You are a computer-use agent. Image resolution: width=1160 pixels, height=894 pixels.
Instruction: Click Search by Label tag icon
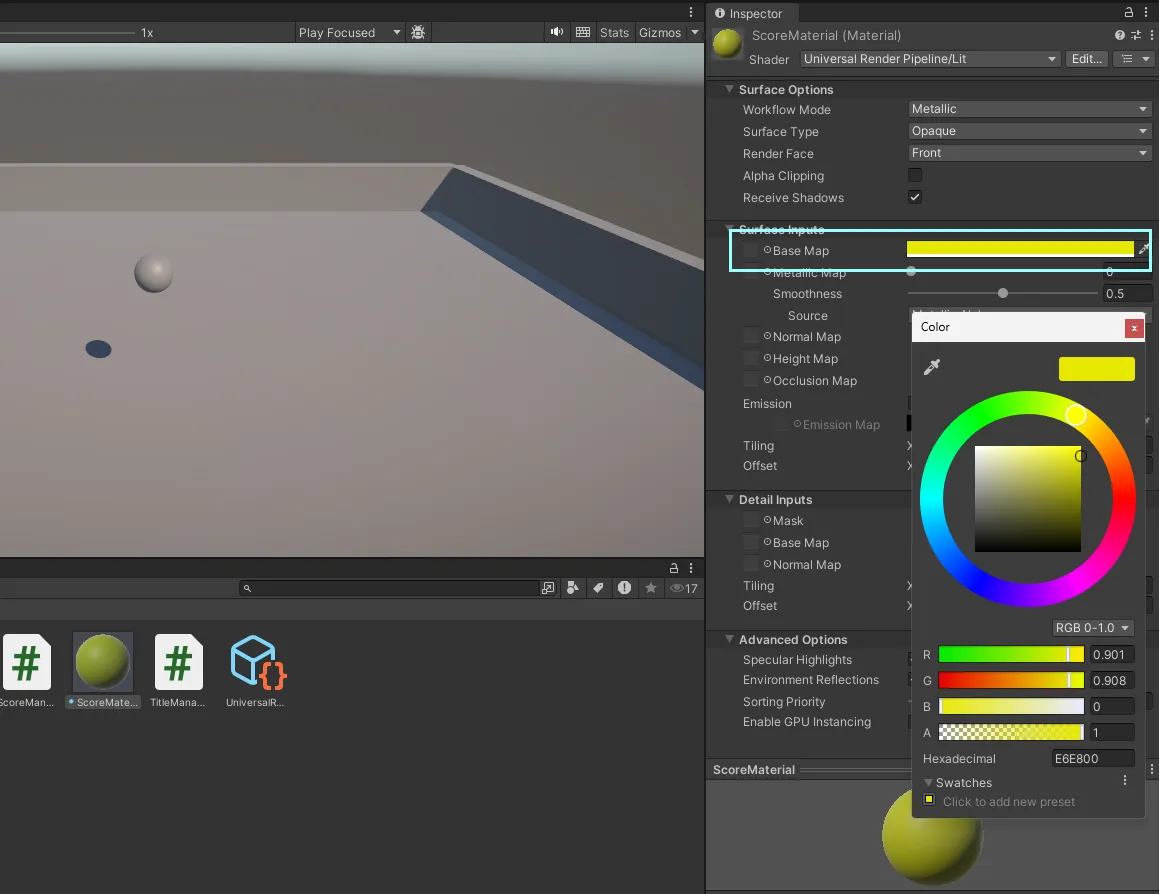(598, 588)
